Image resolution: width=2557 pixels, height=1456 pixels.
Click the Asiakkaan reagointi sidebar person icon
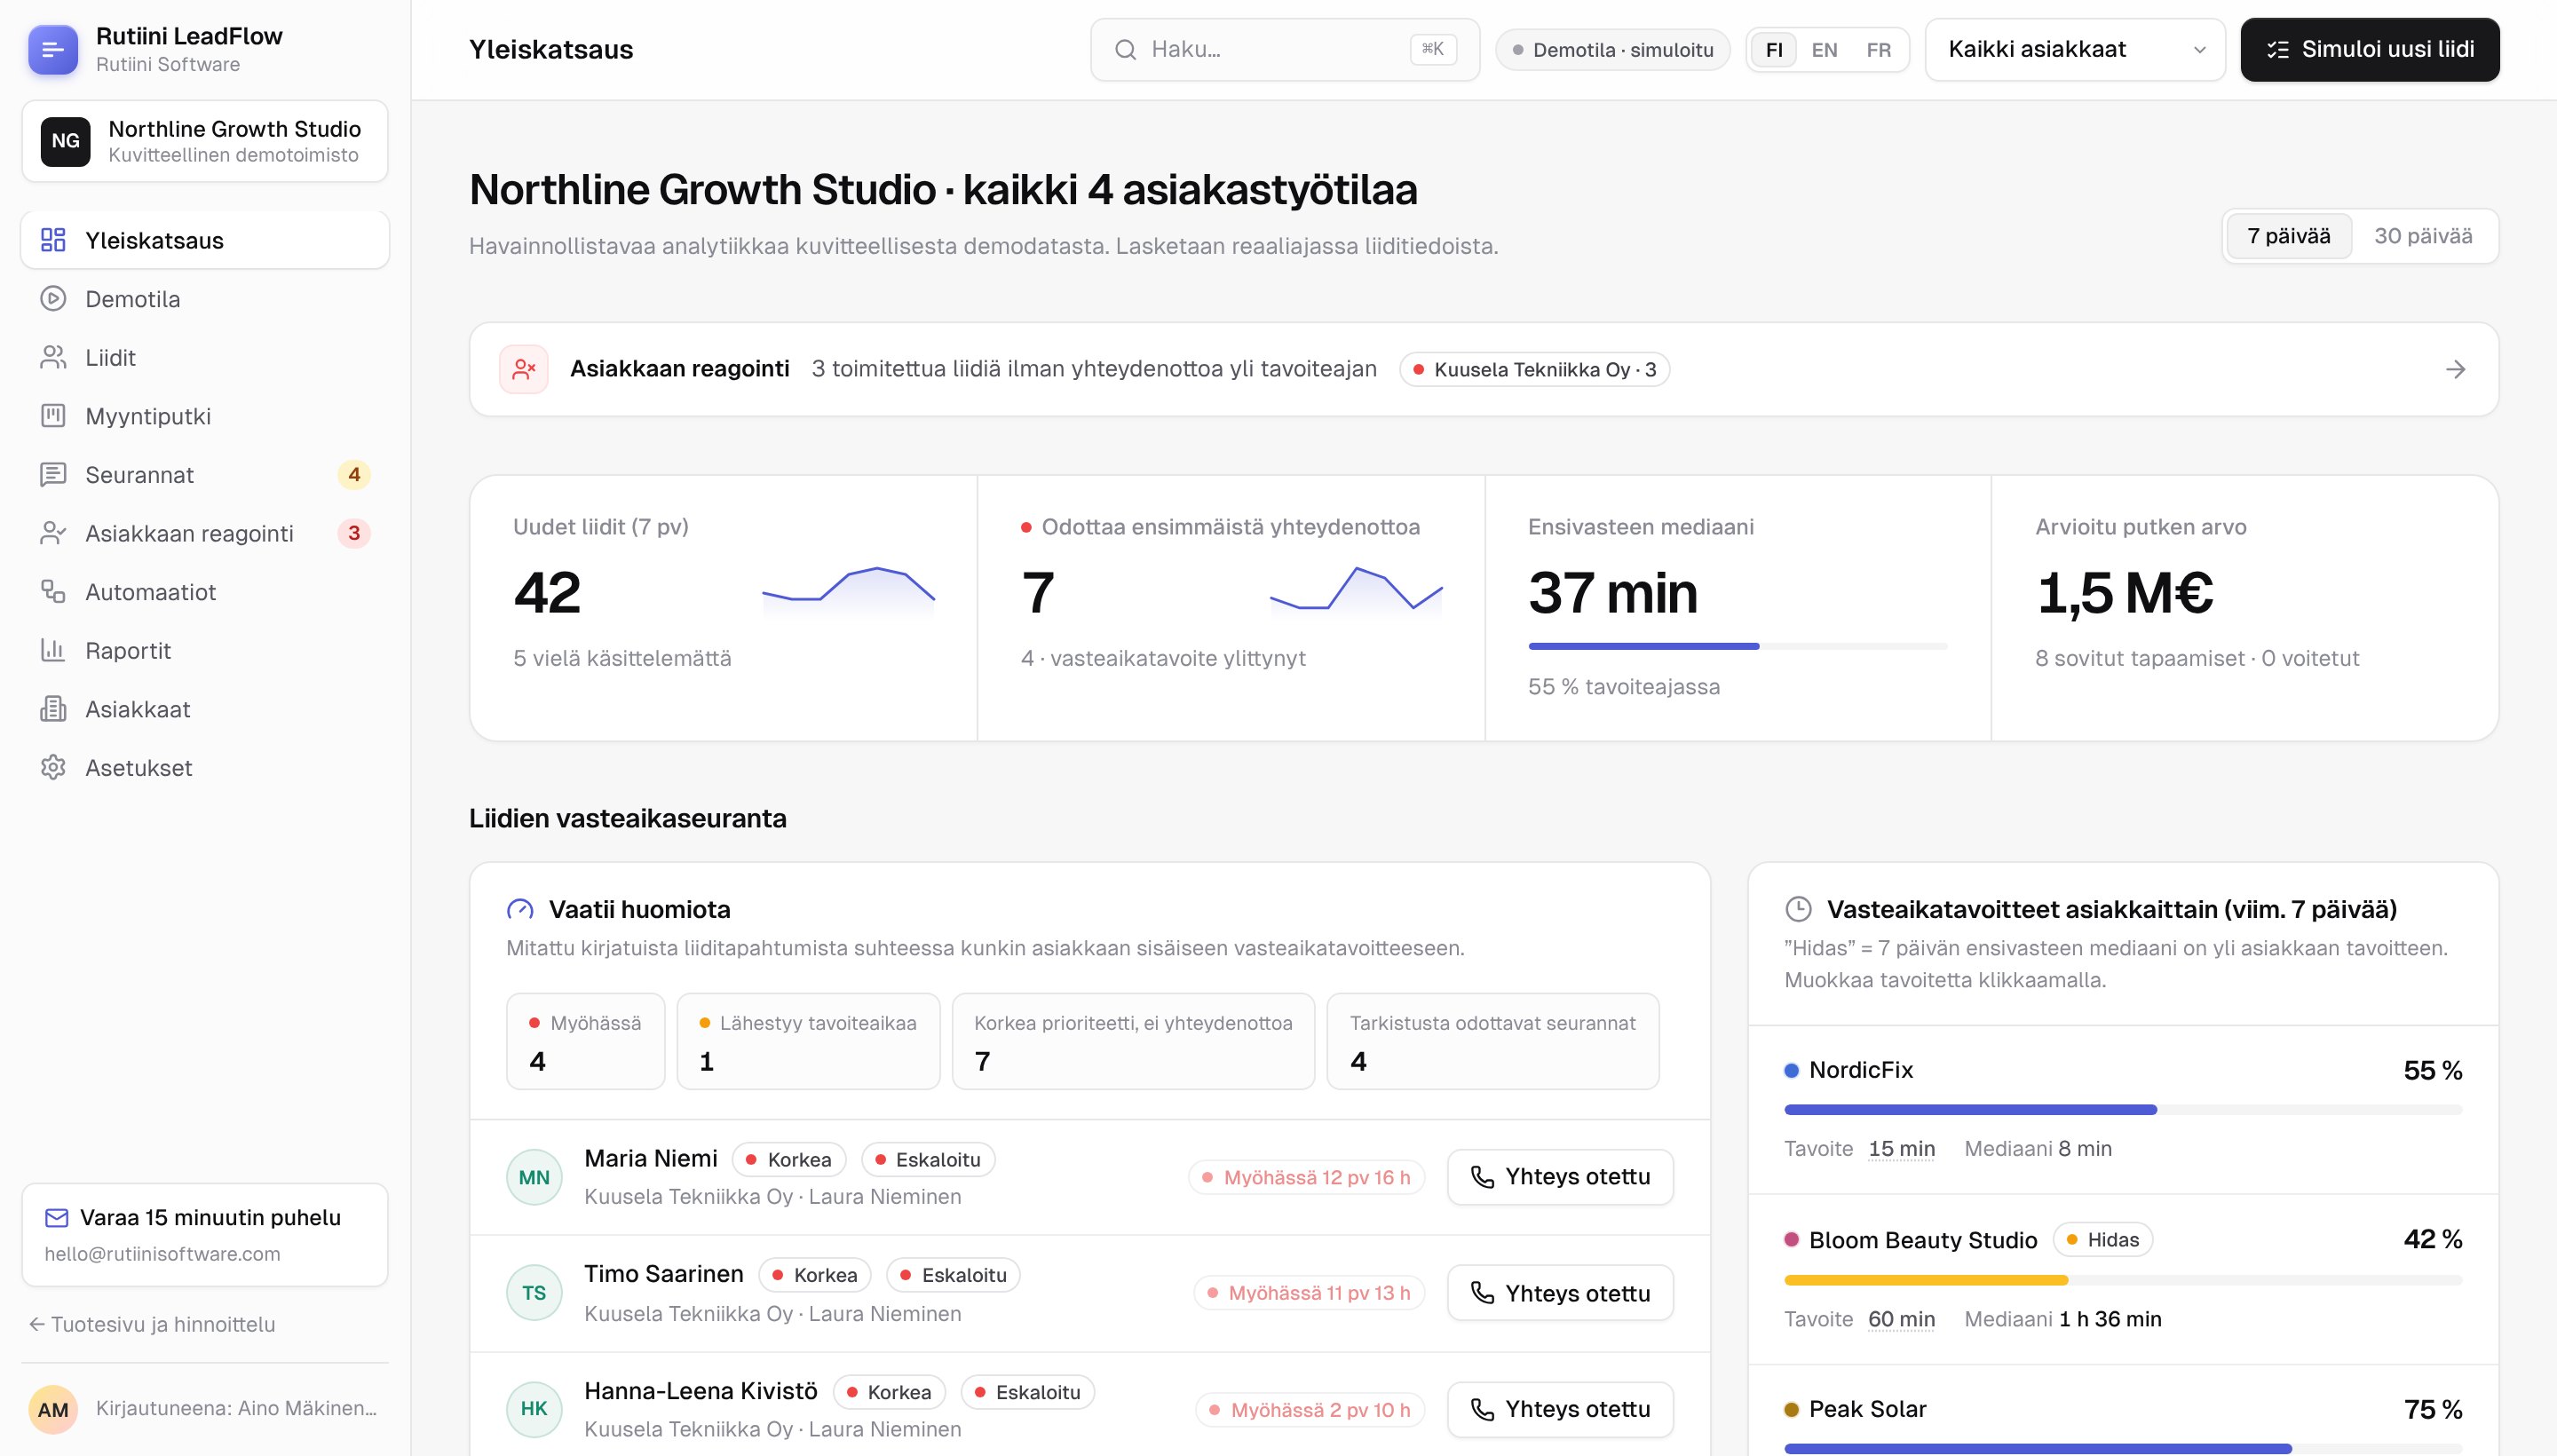pos(53,533)
